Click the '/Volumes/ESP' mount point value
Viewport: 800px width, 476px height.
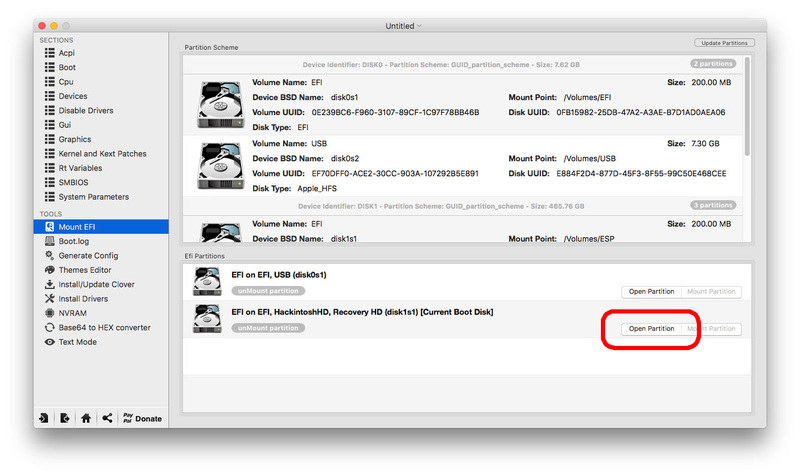tap(589, 239)
